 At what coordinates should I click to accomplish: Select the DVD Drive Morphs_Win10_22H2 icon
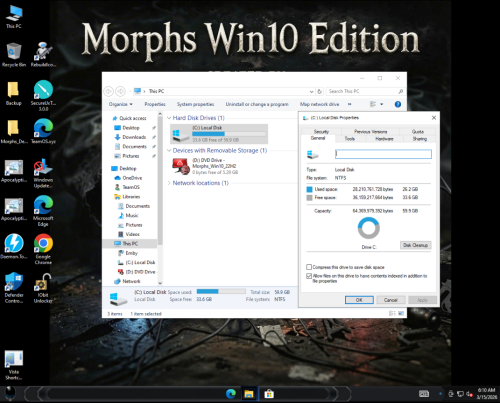(x=181, y=166)
